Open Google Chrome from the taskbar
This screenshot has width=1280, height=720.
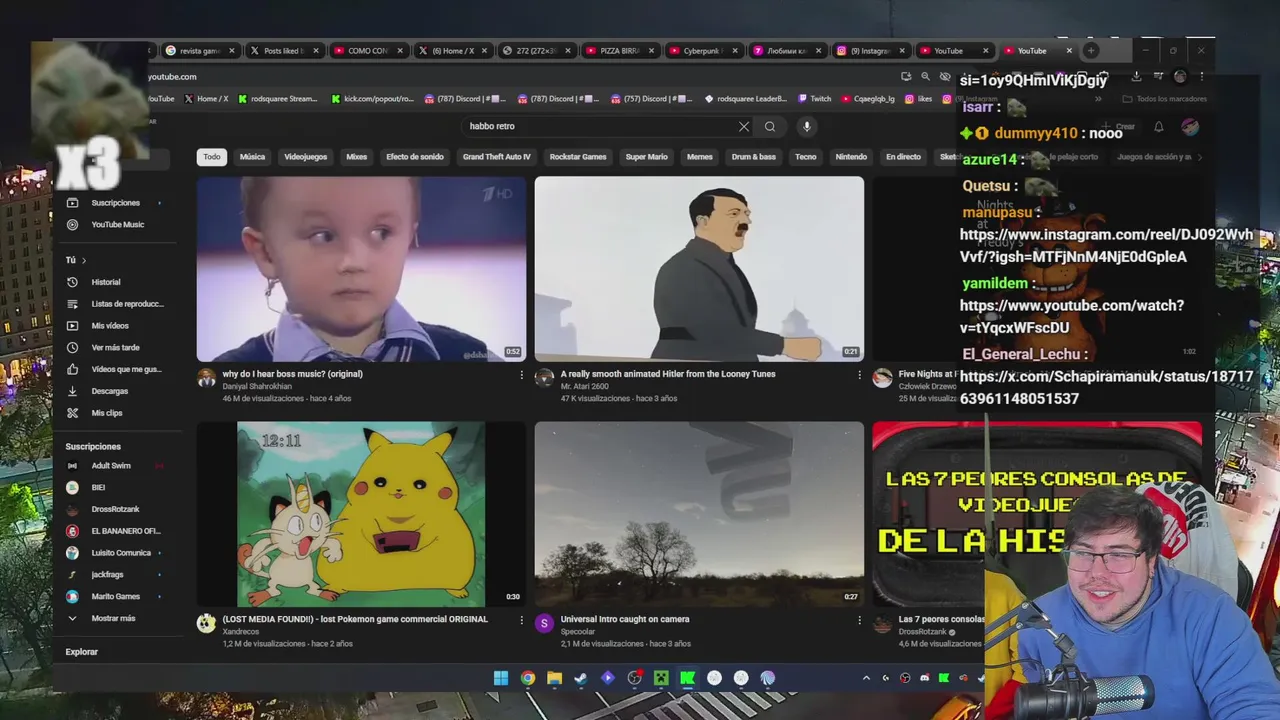tap(527, 678)
